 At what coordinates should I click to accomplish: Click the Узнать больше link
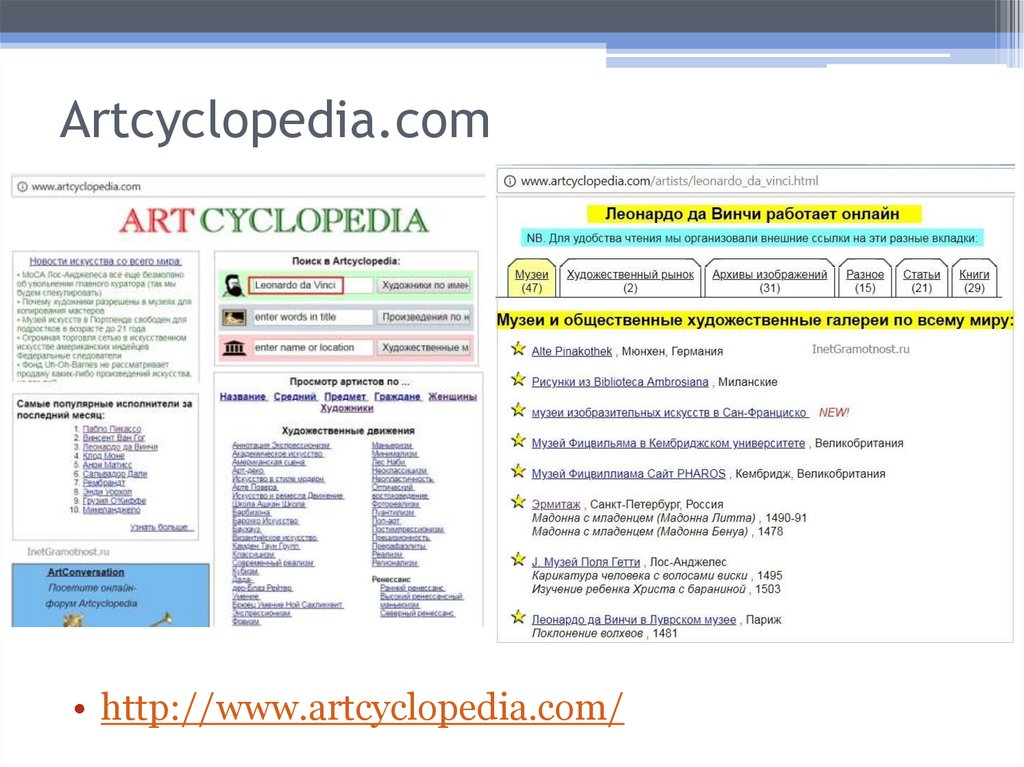coord(162,527)
